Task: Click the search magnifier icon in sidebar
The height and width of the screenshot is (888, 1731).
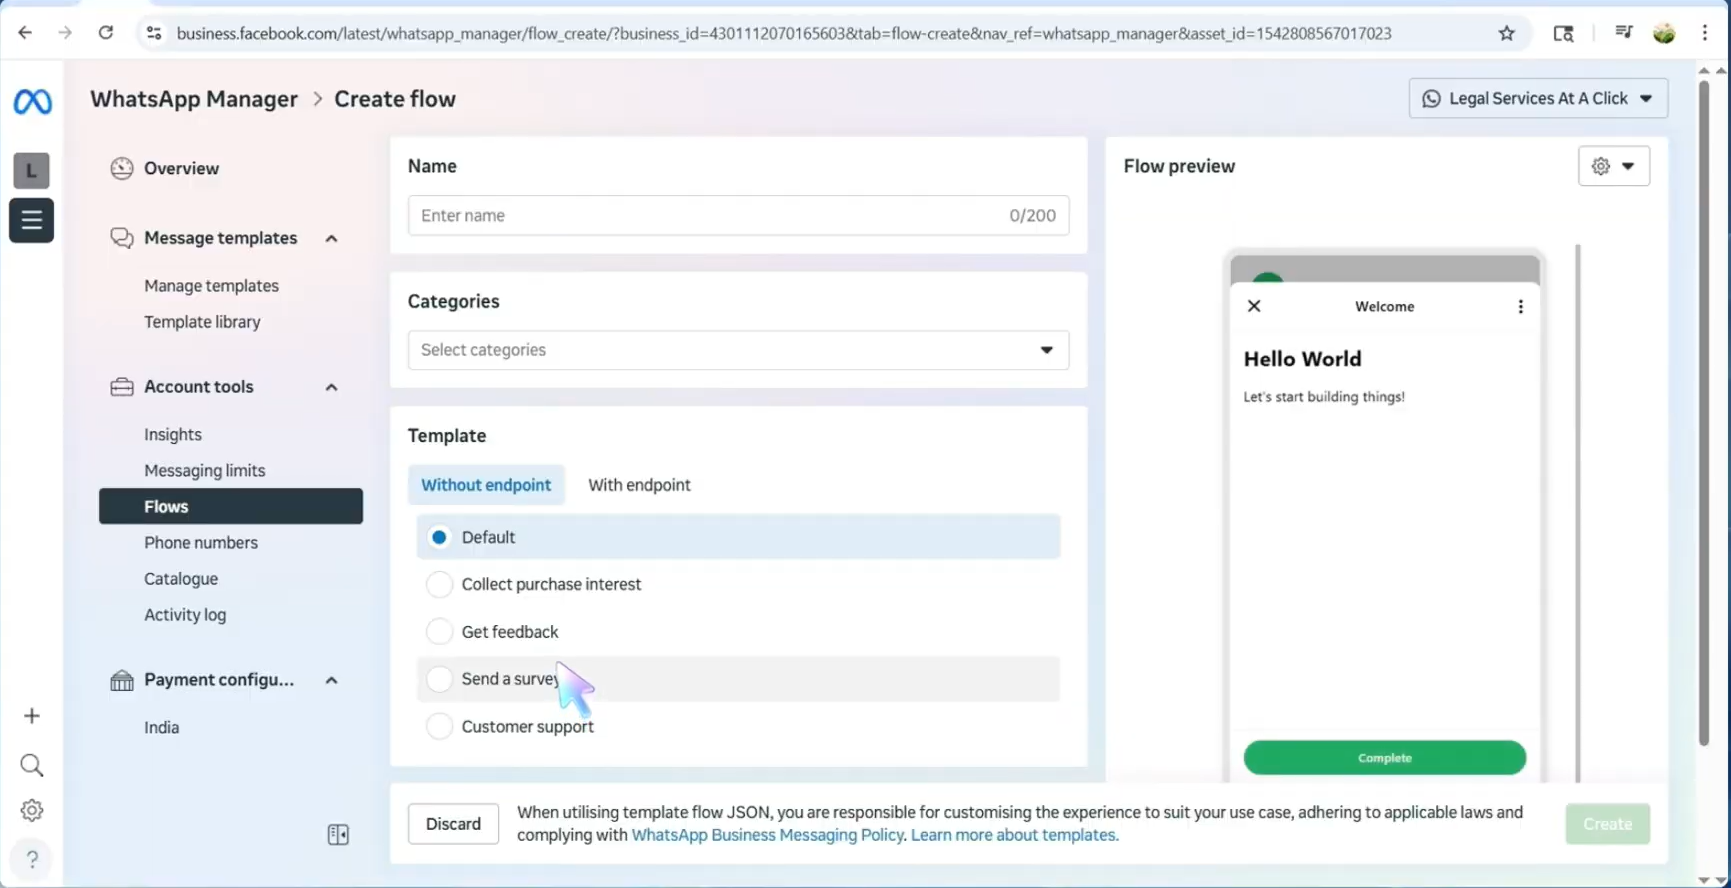Action: tap(32, 766)
